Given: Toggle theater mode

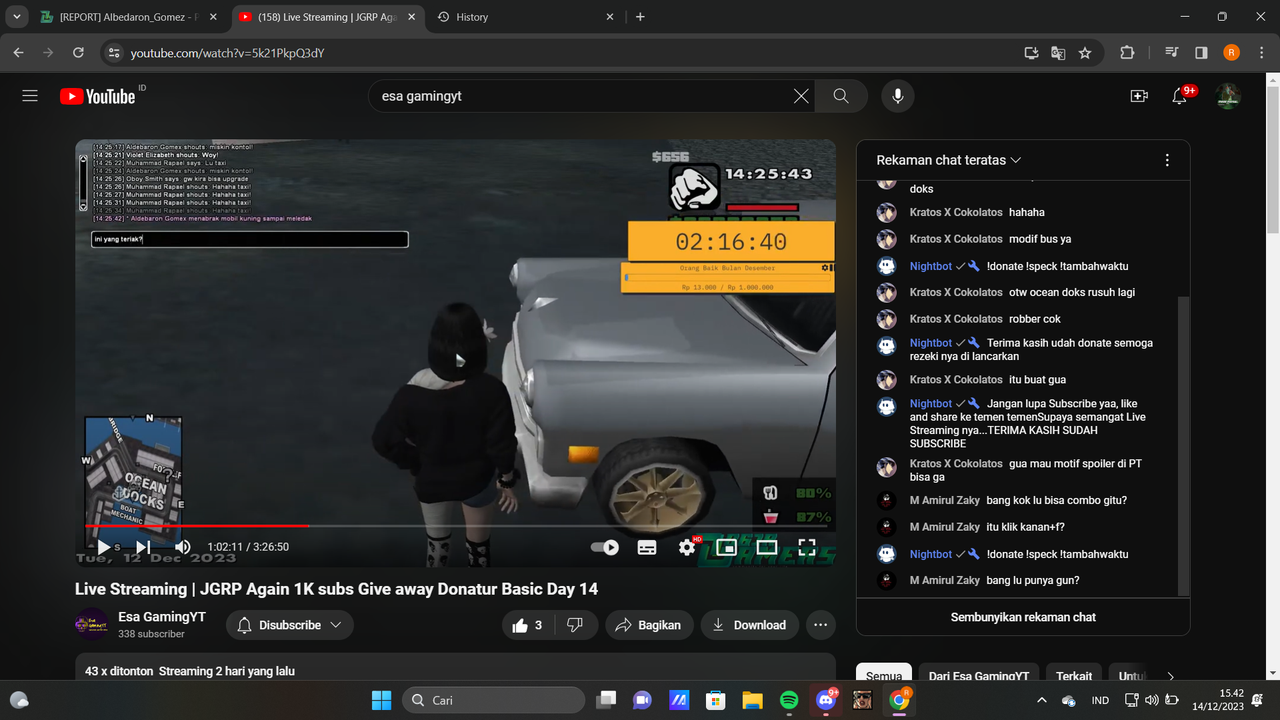Looking at the screenshot, I should 767,547.
